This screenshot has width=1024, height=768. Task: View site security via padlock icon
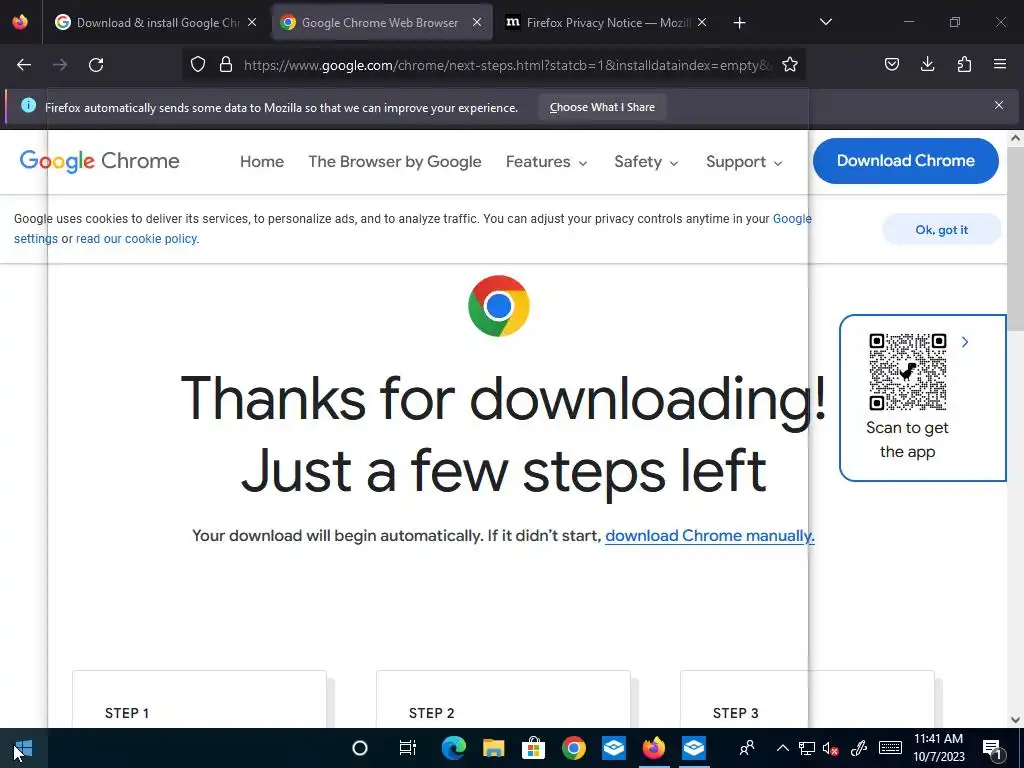(226, 64)
